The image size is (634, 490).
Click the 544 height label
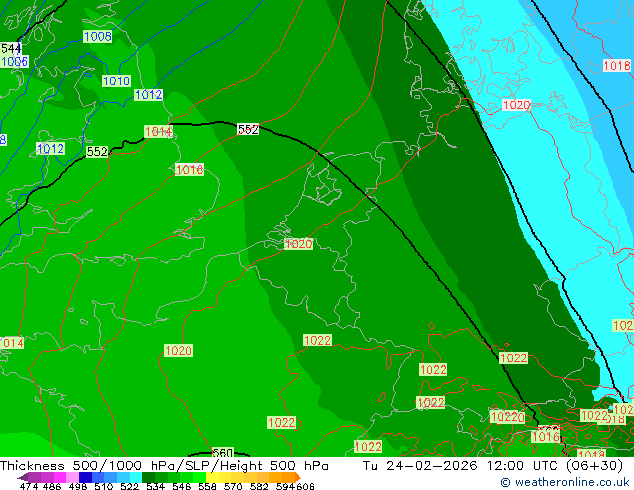[11, 49]
